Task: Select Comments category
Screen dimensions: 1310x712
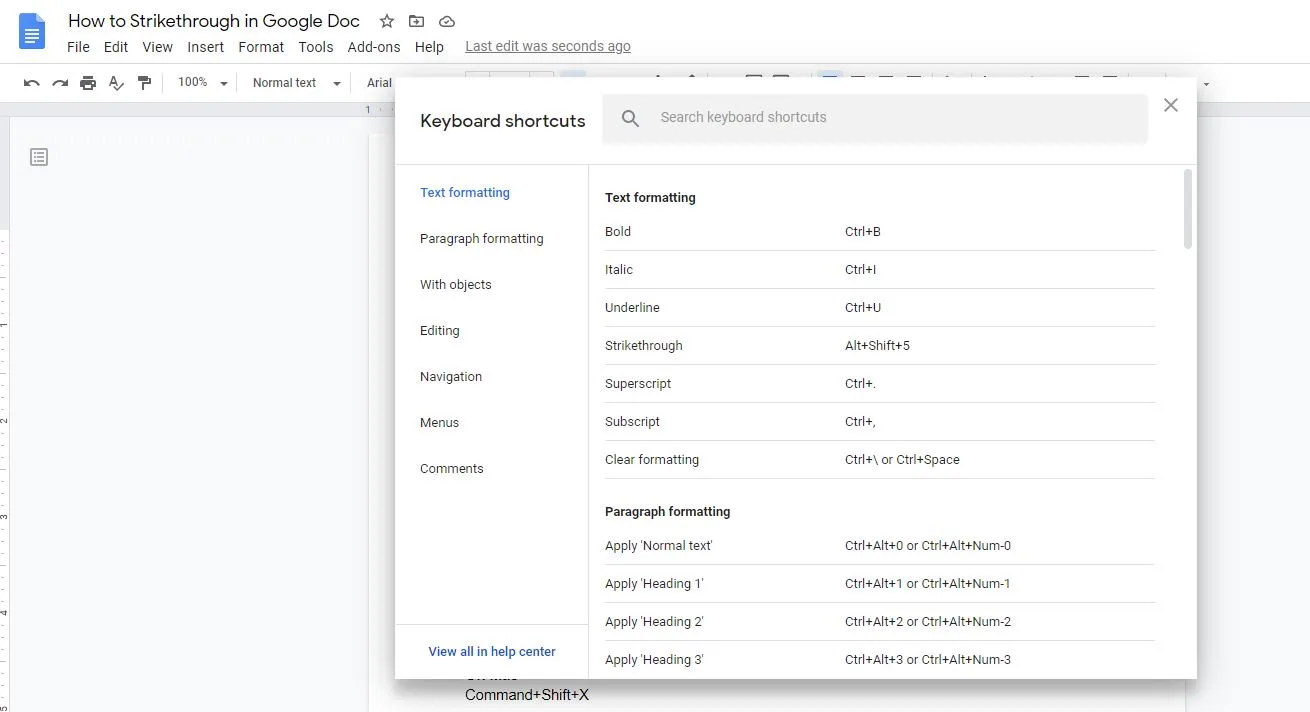Action: coord(452,469)
